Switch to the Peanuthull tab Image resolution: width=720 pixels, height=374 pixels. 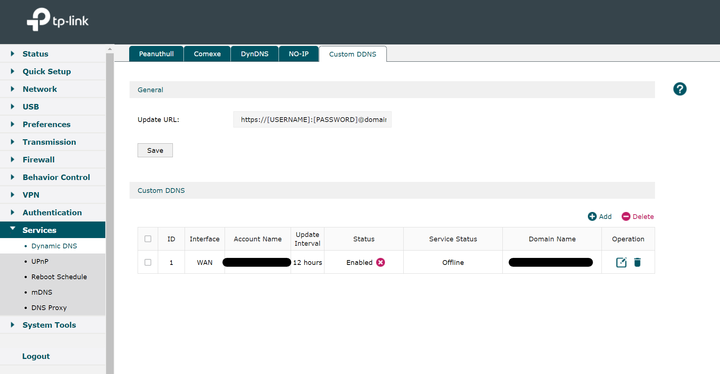[156, 54]
